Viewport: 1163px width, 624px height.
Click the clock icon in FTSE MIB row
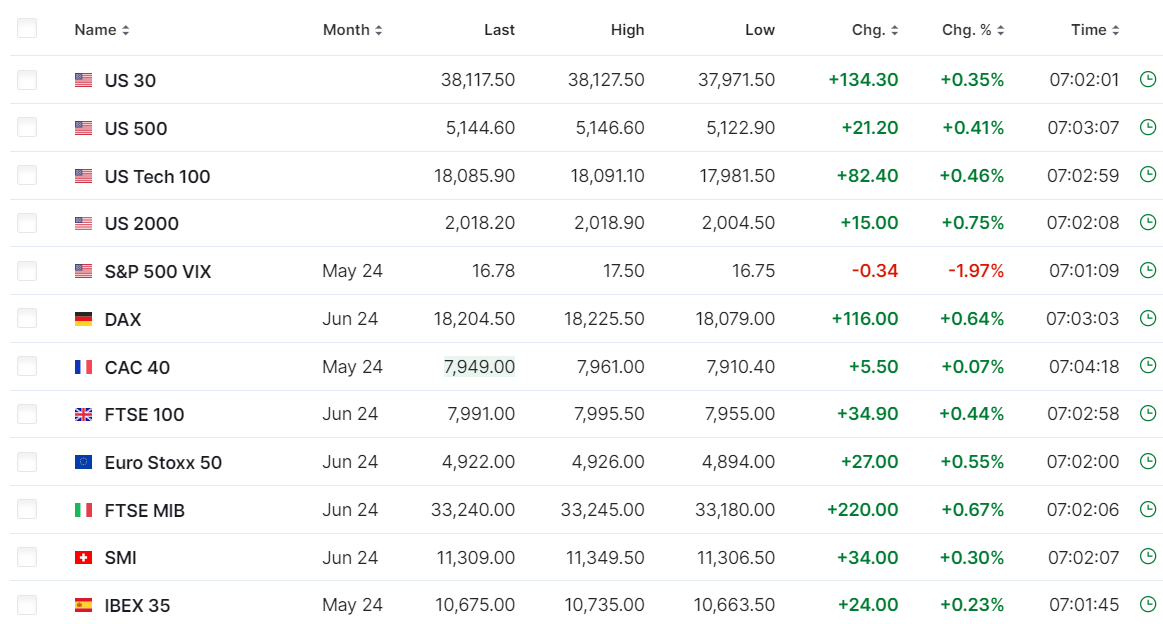[x=1147, y=509]
